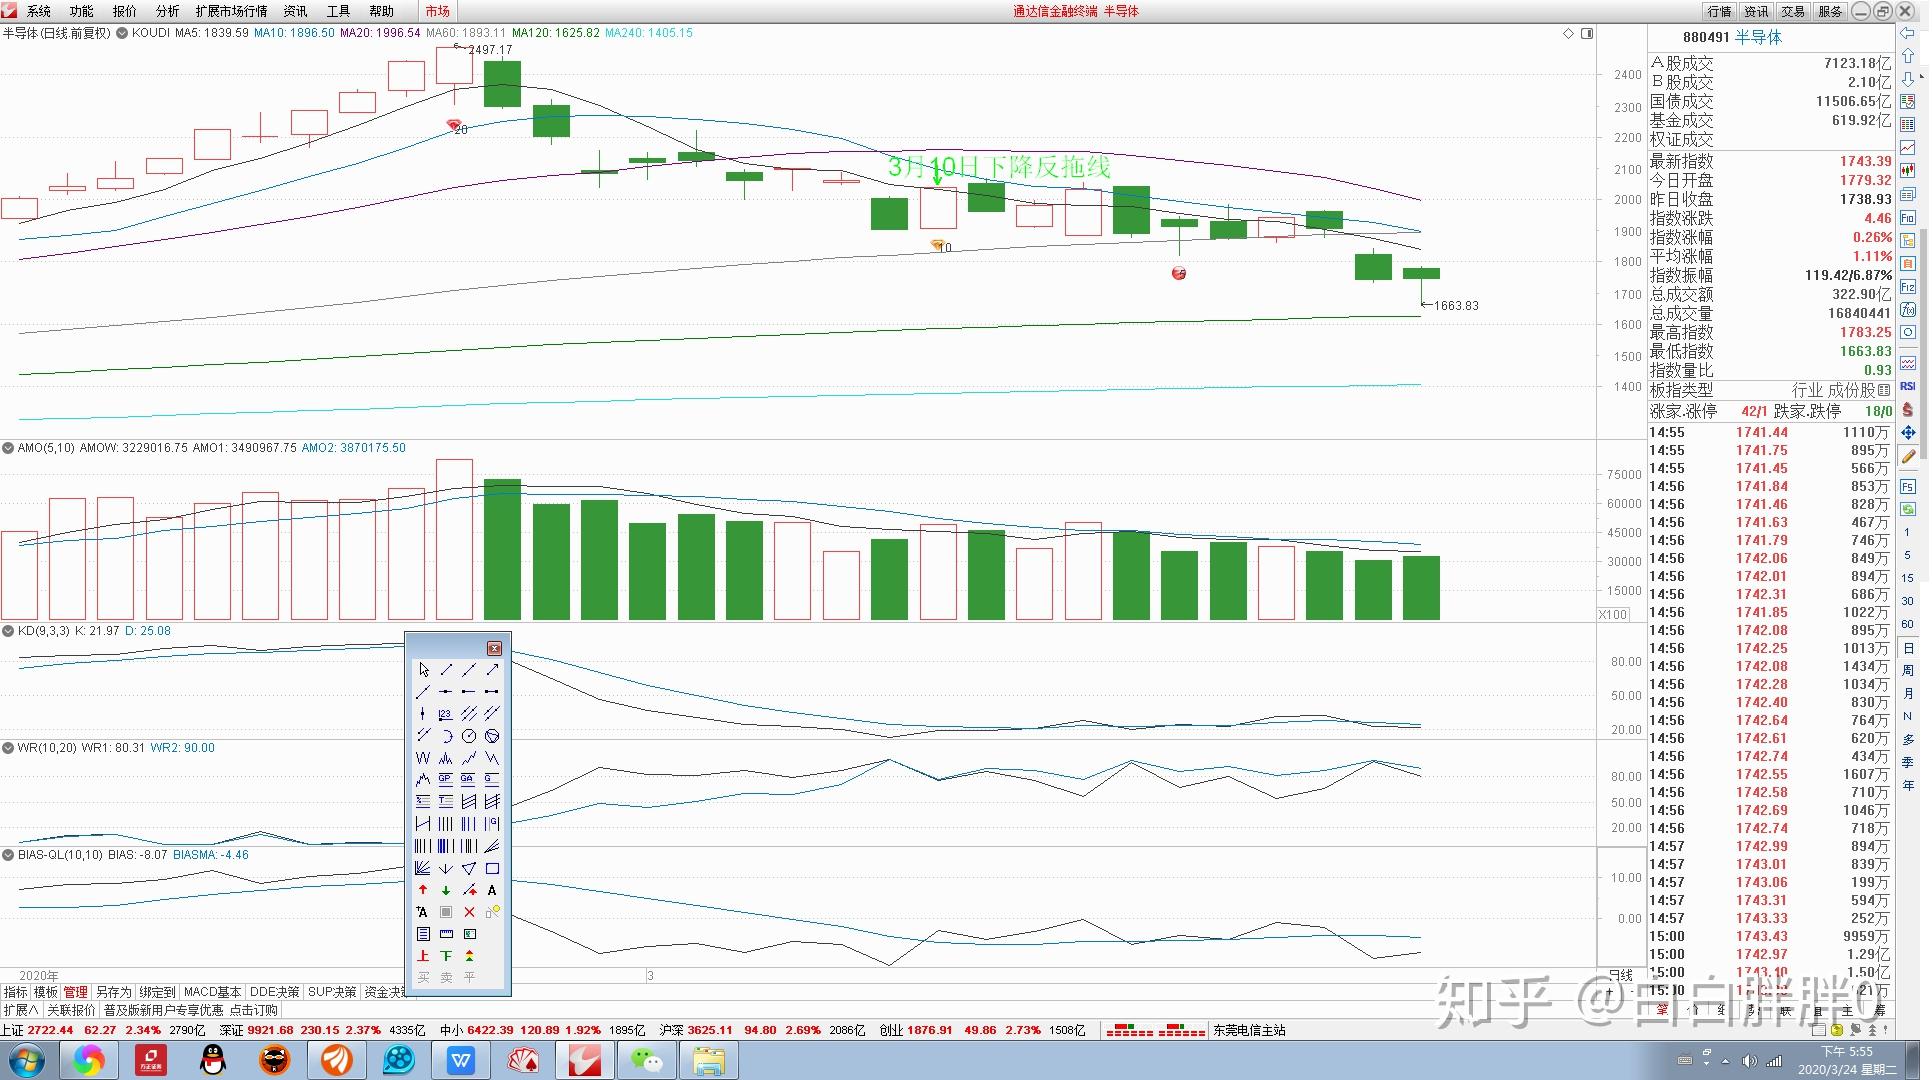Click the candlestick chart icon in the right sidebar

1908,171
